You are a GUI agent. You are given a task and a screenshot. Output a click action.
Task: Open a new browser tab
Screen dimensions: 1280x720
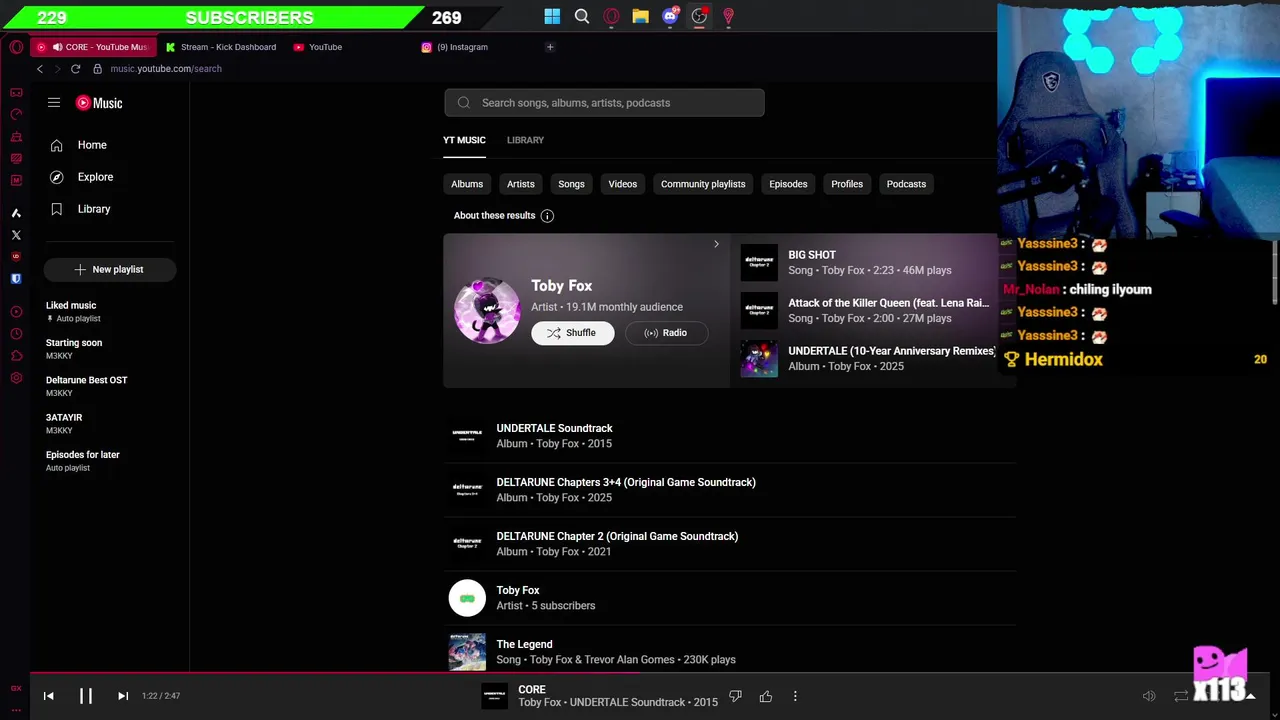point(550,47)
